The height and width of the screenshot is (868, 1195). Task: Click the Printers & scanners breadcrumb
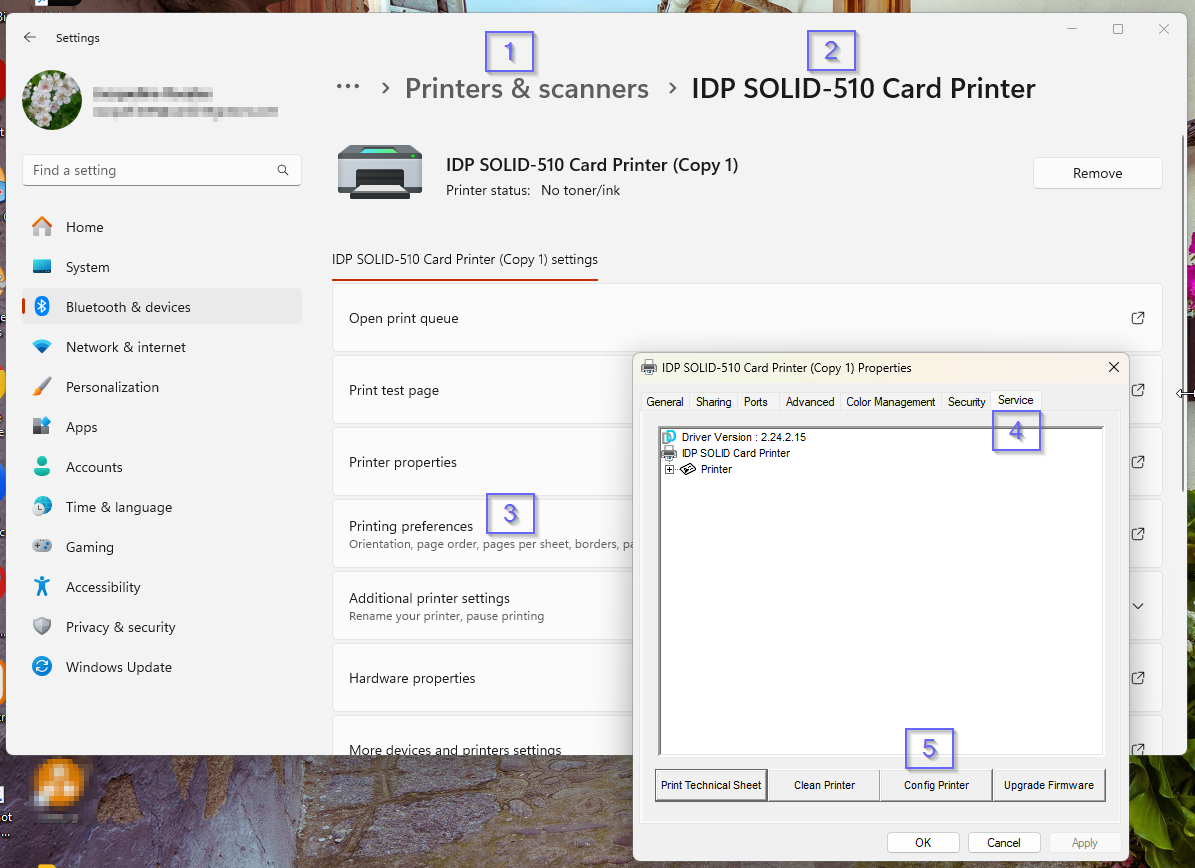(527, 88)
